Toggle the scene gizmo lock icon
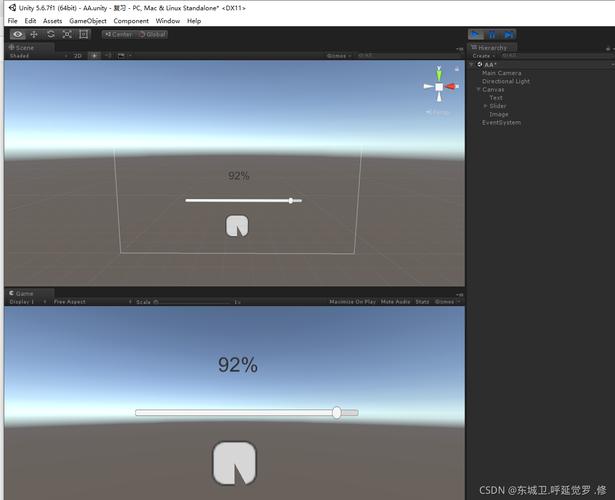 457,69
